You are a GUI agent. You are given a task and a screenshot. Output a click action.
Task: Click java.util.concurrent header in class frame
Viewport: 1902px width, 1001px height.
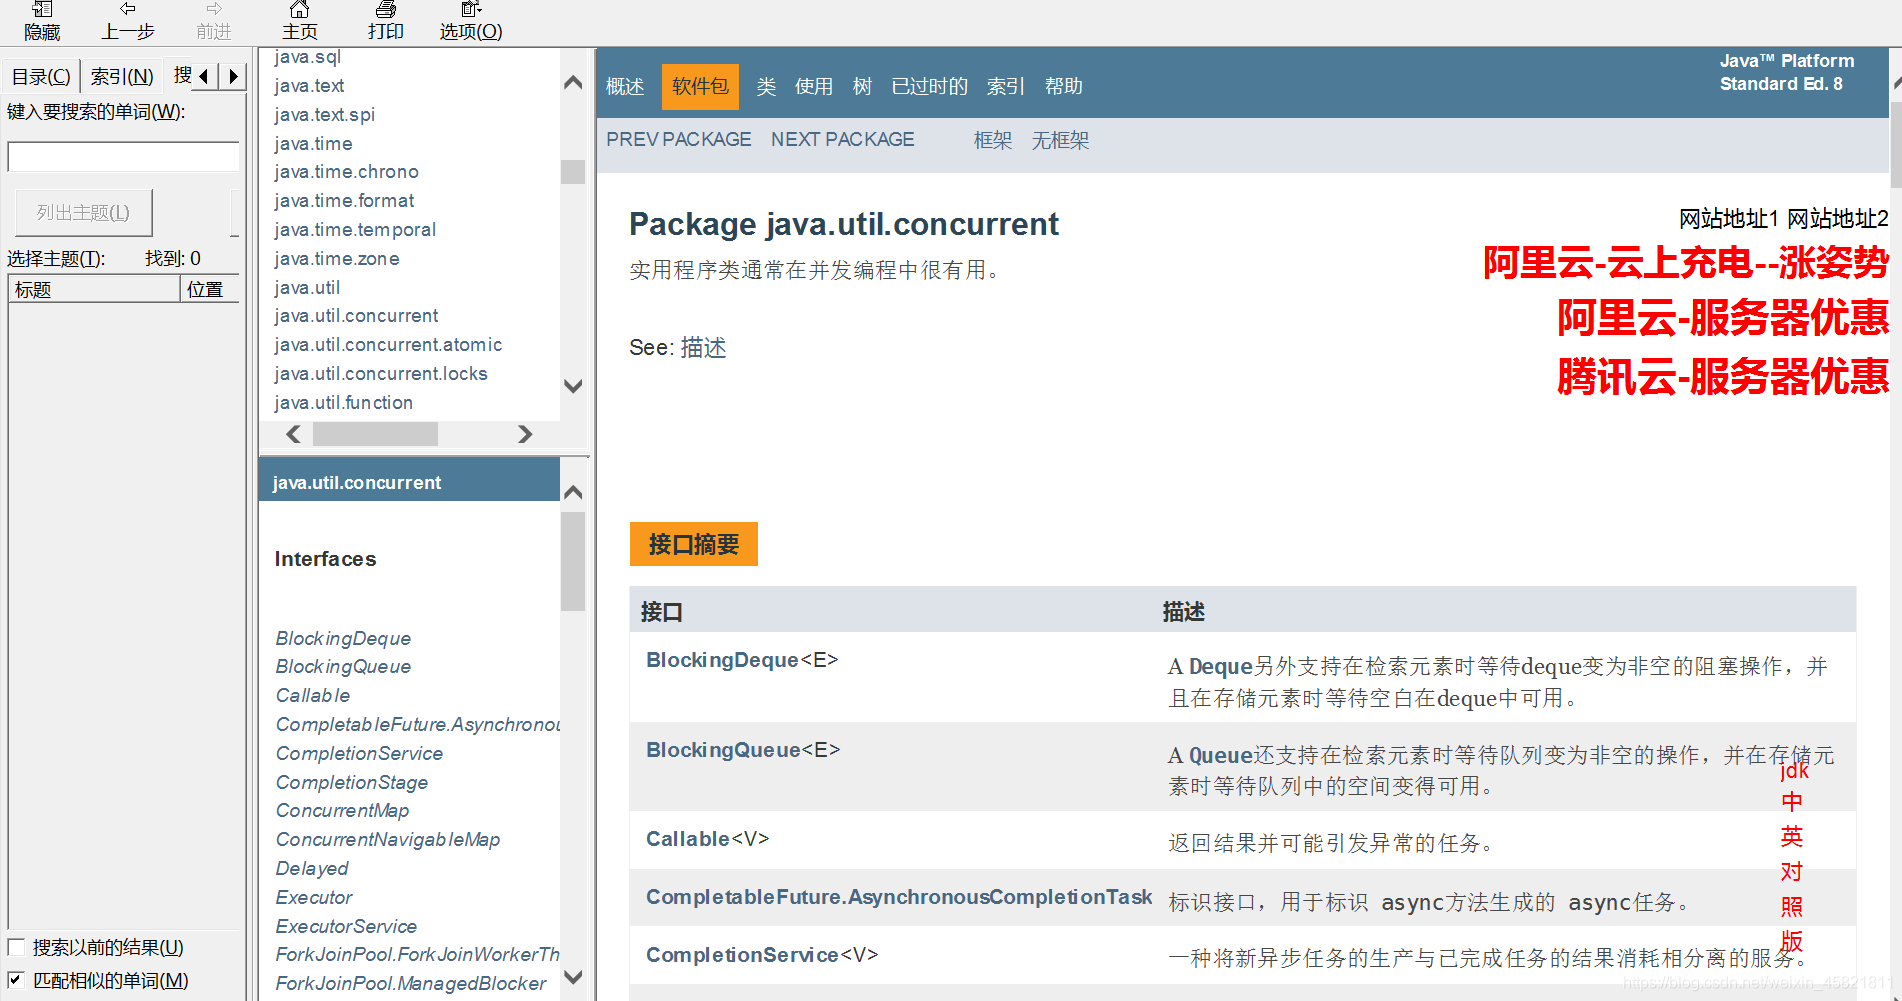356,483
